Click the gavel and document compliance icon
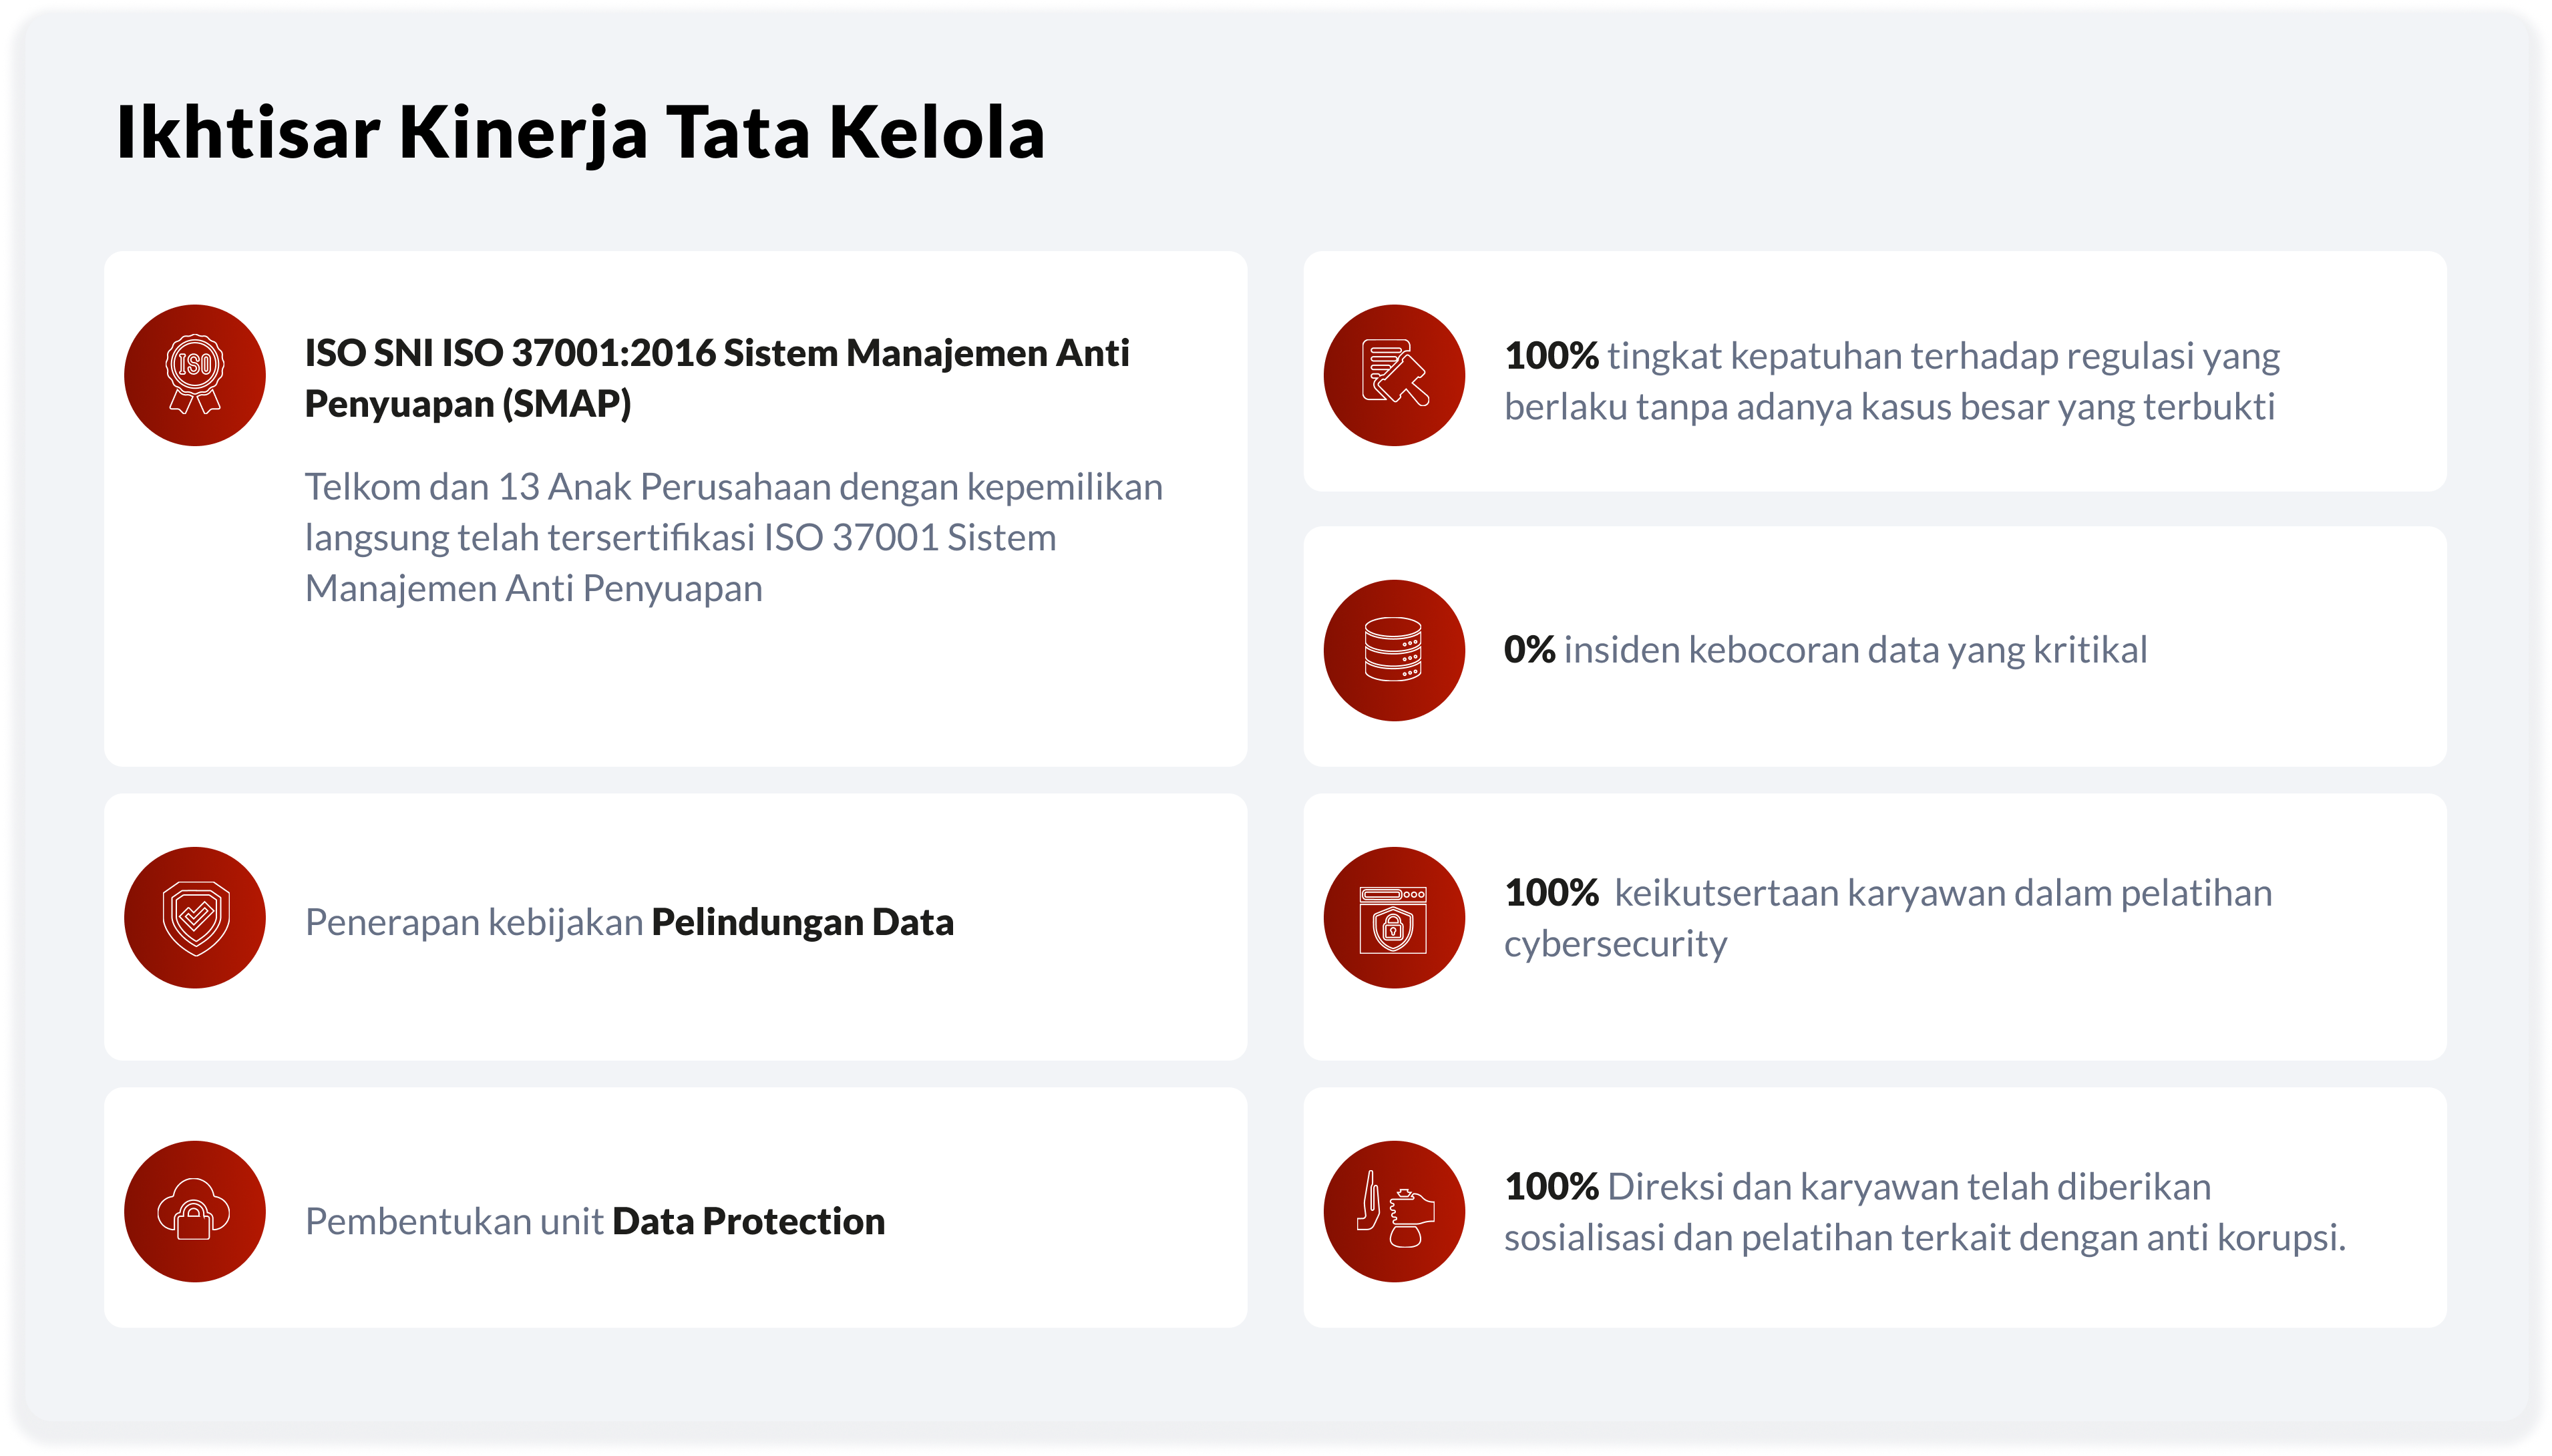The image size is (2552, 1456). (1394, 375)
